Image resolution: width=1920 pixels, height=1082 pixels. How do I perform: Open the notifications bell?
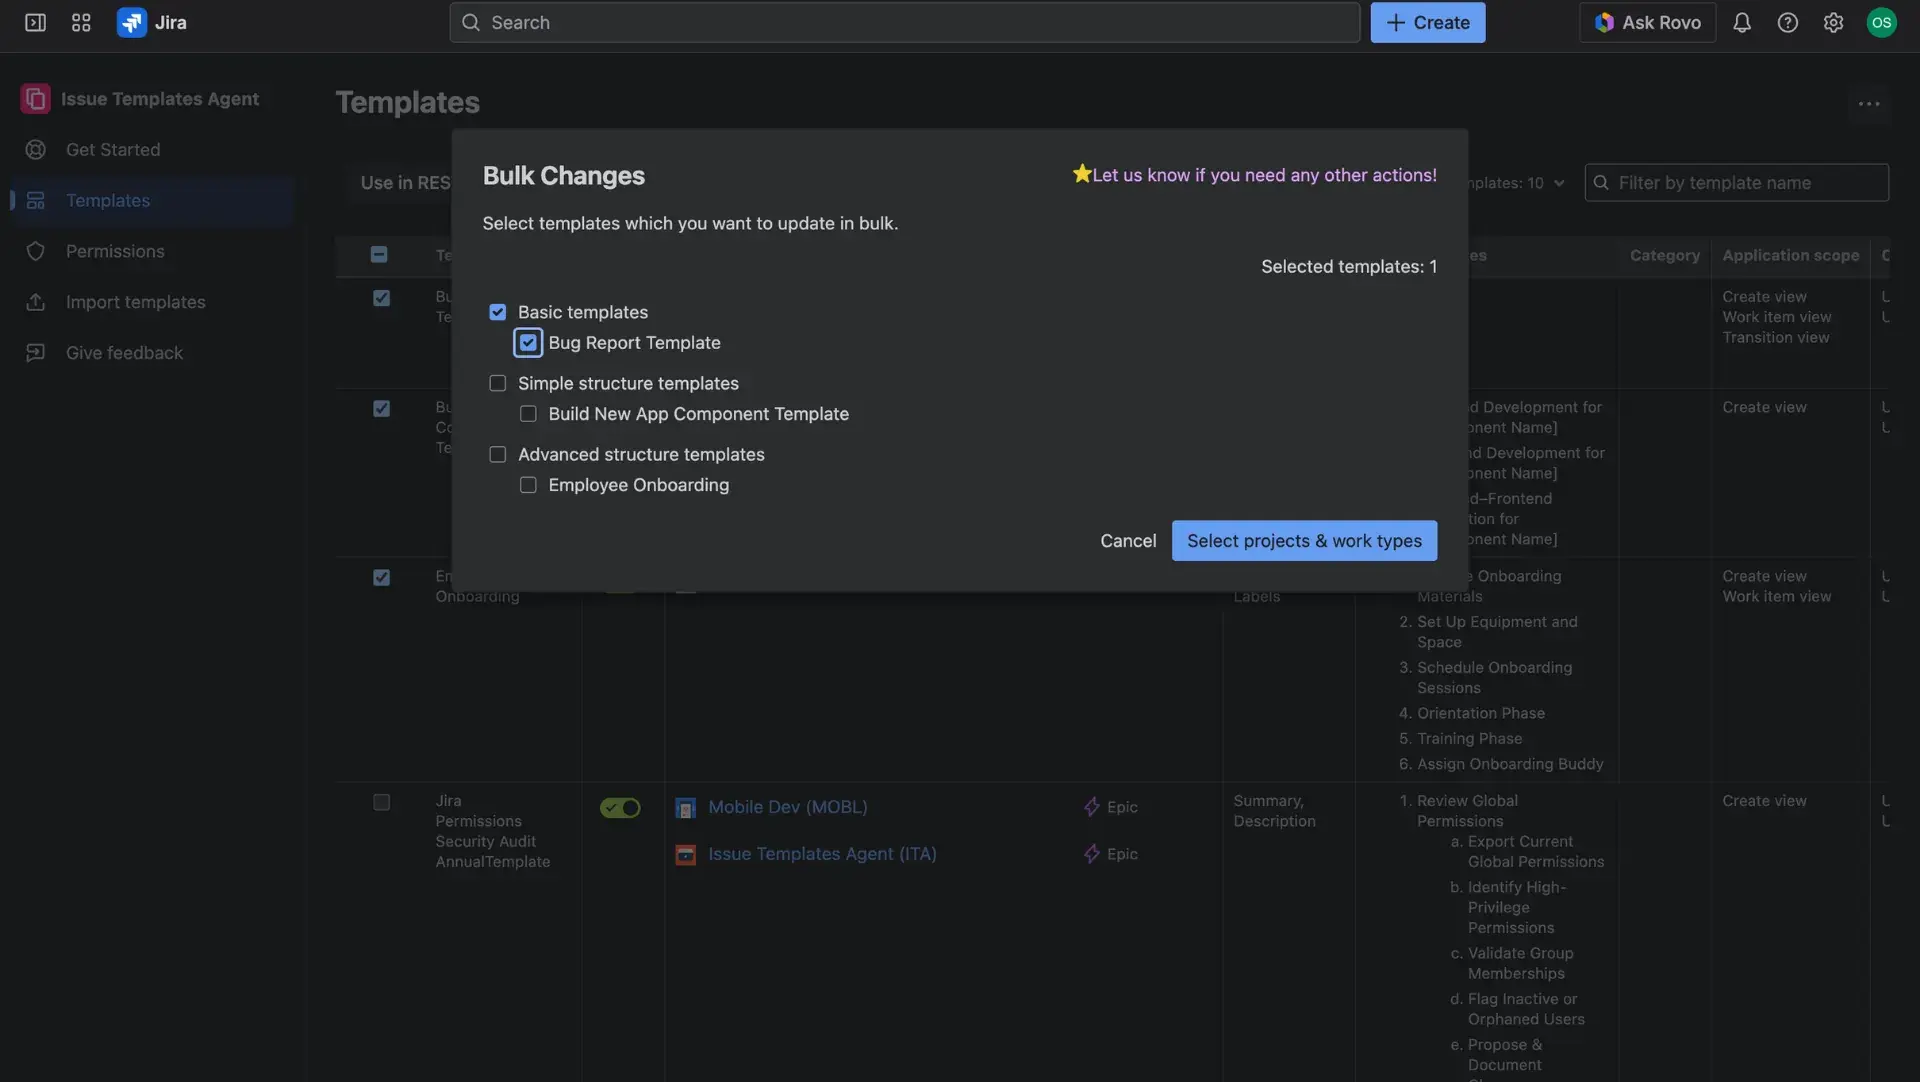tap(1742, 22)
